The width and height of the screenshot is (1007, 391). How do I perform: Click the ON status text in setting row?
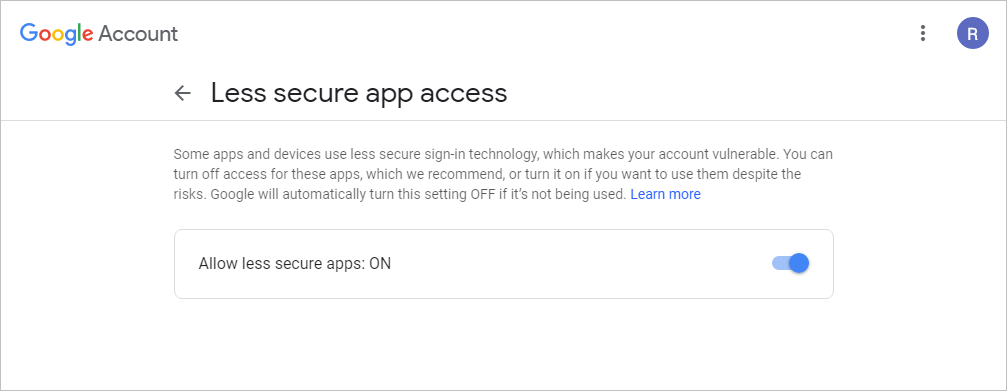click(x=380, y=264)
